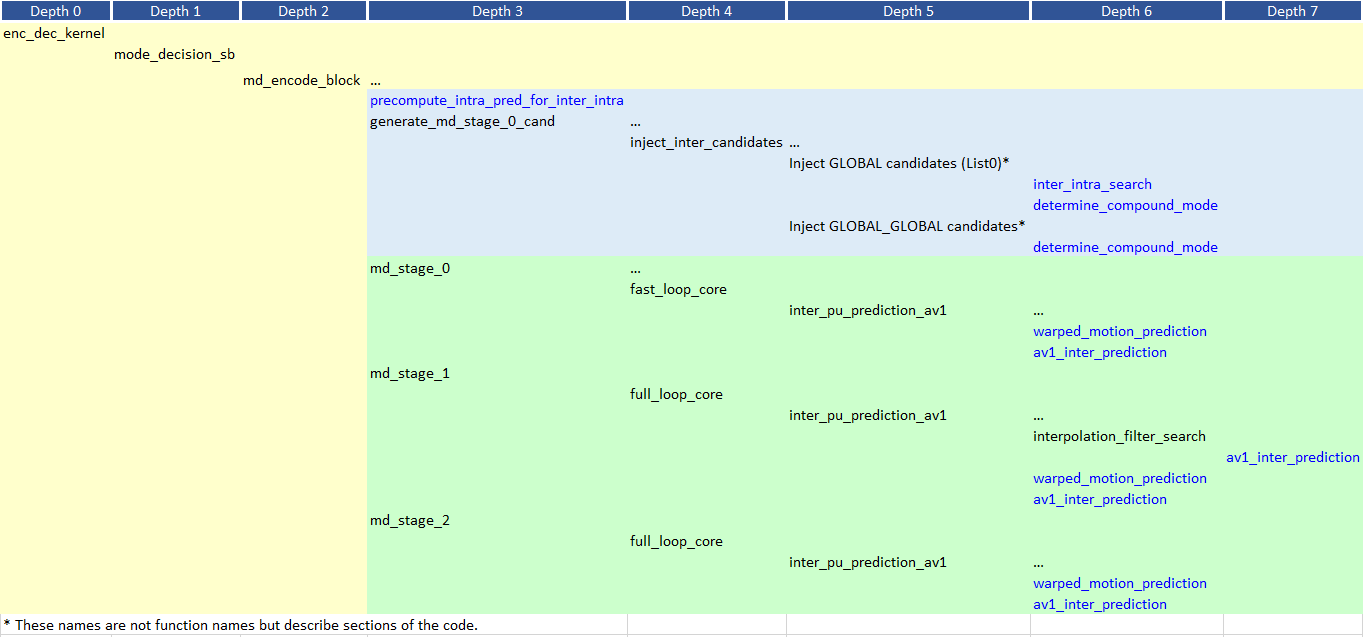1363x637 pixels.
Task: Click the footnote about names not being functions
Action: point(240,625)
